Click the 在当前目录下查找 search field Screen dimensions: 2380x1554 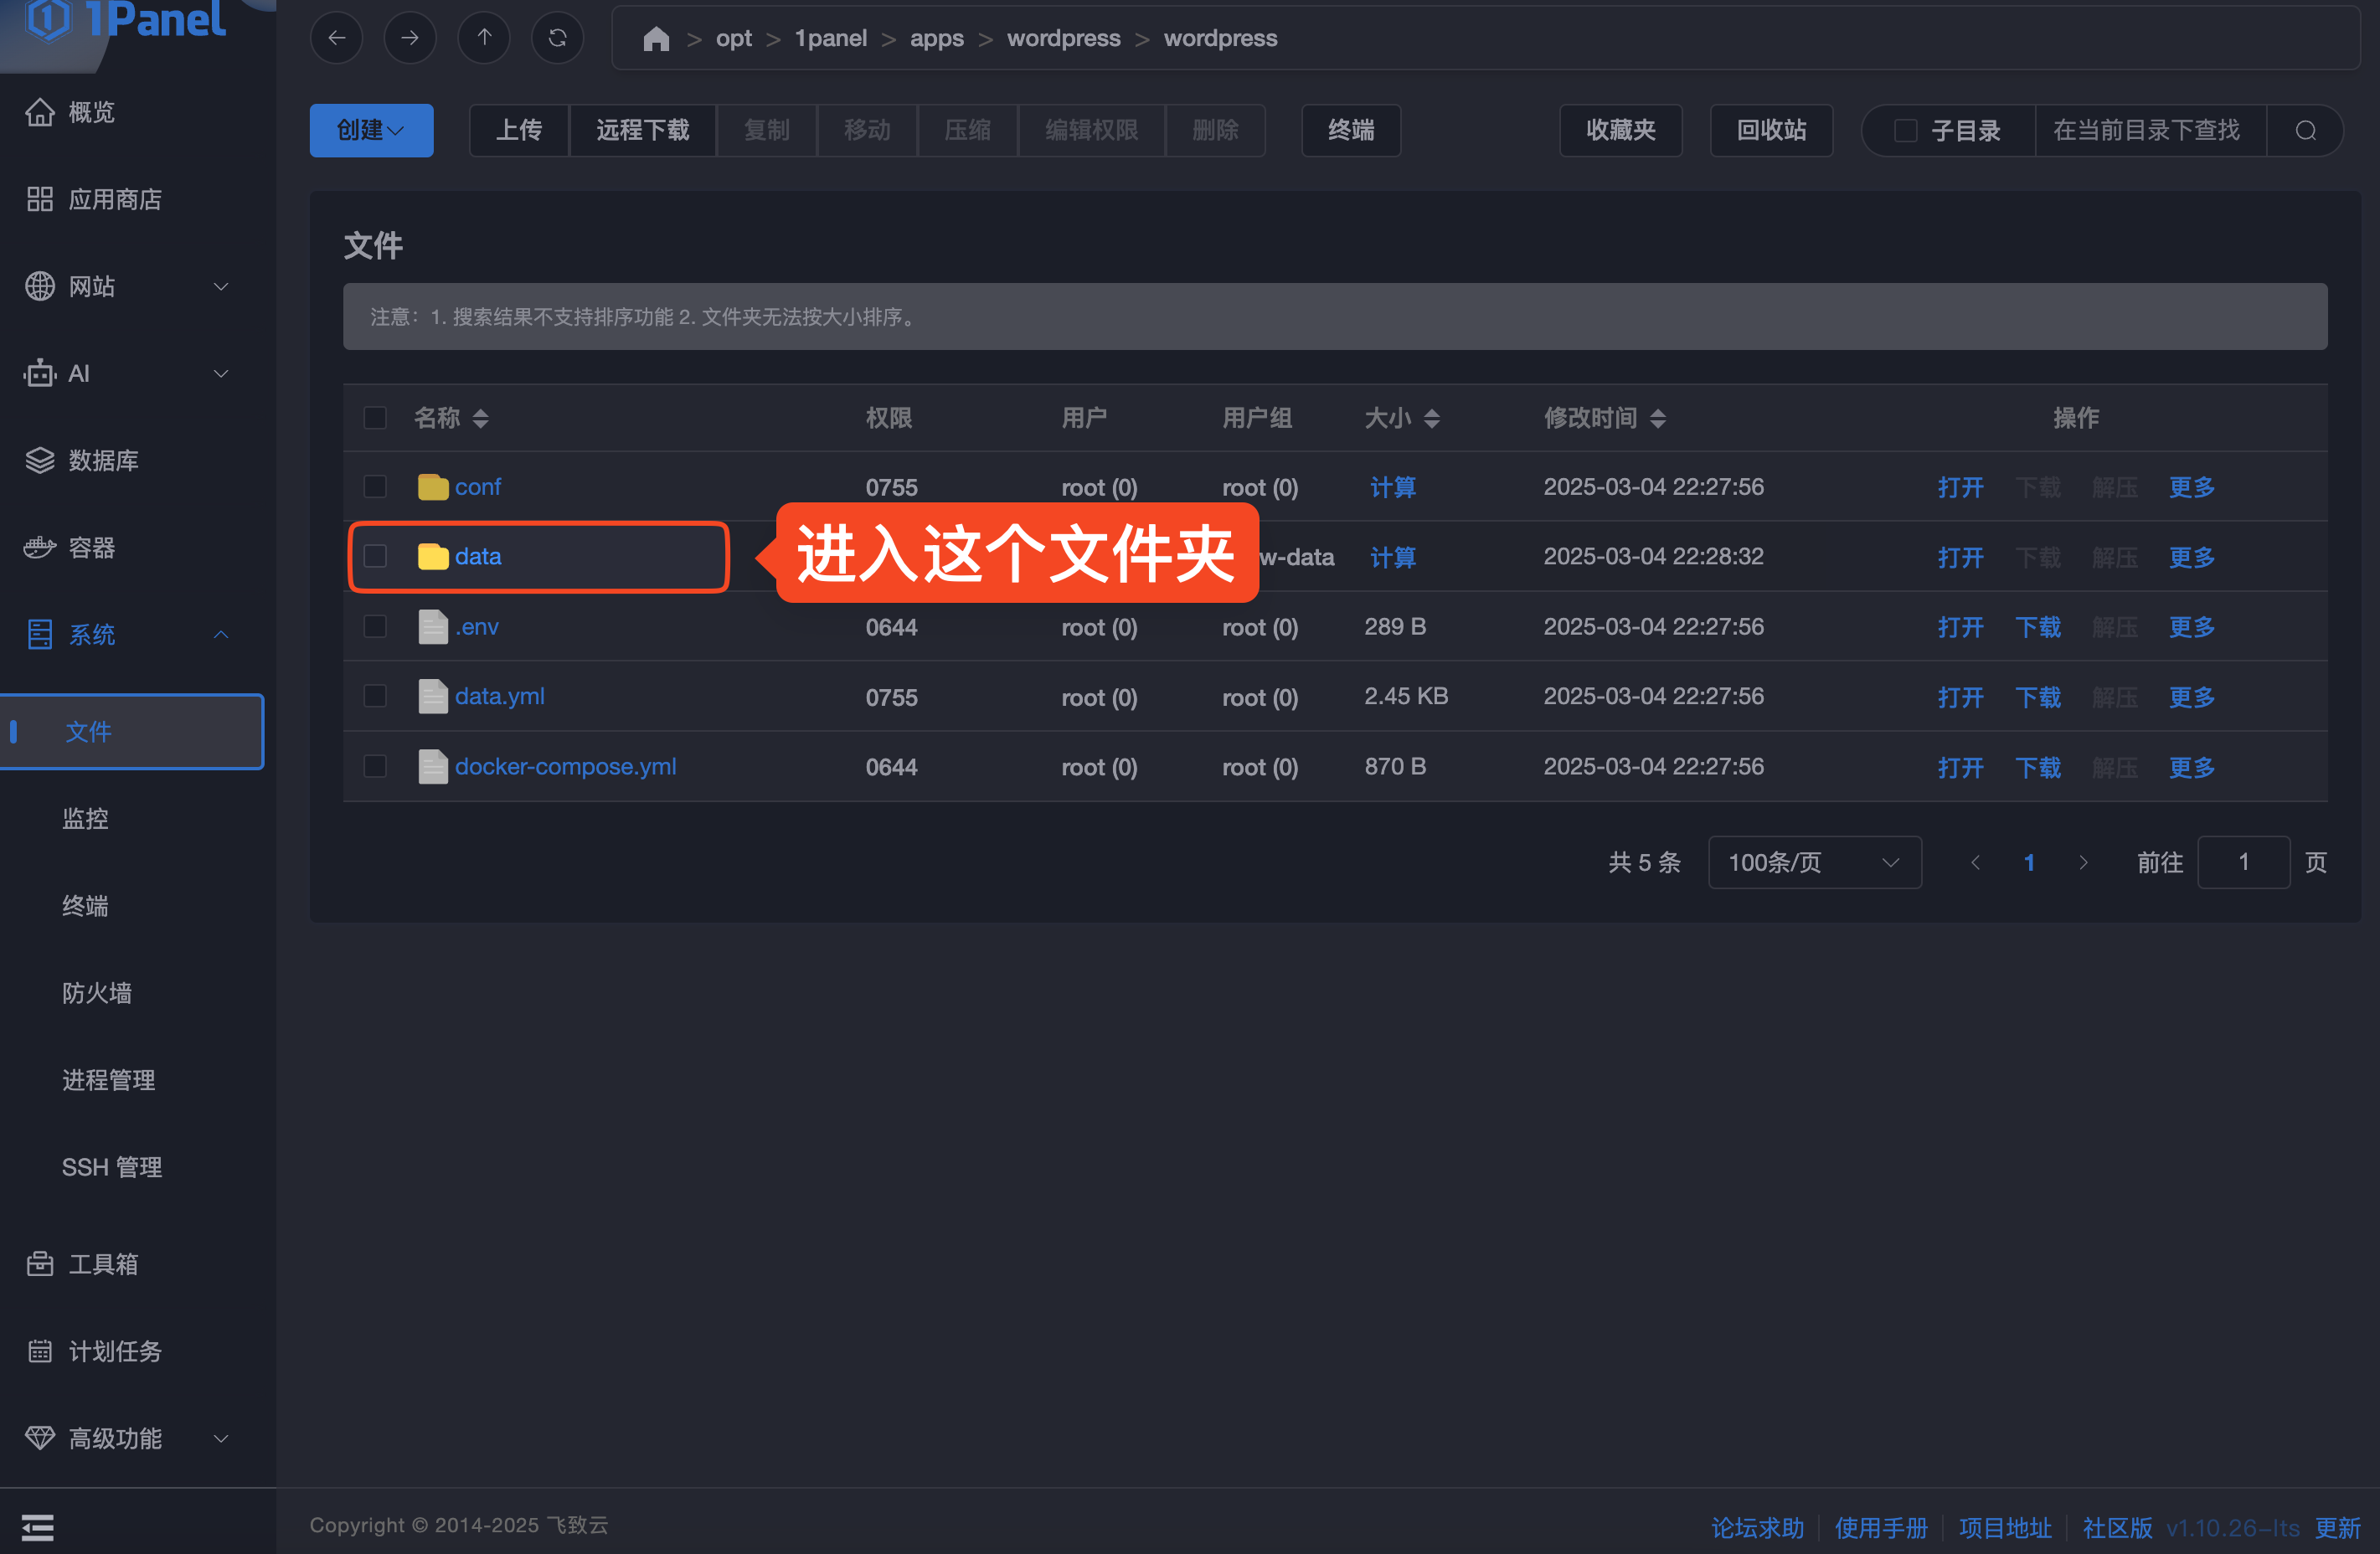(2148, 131)
